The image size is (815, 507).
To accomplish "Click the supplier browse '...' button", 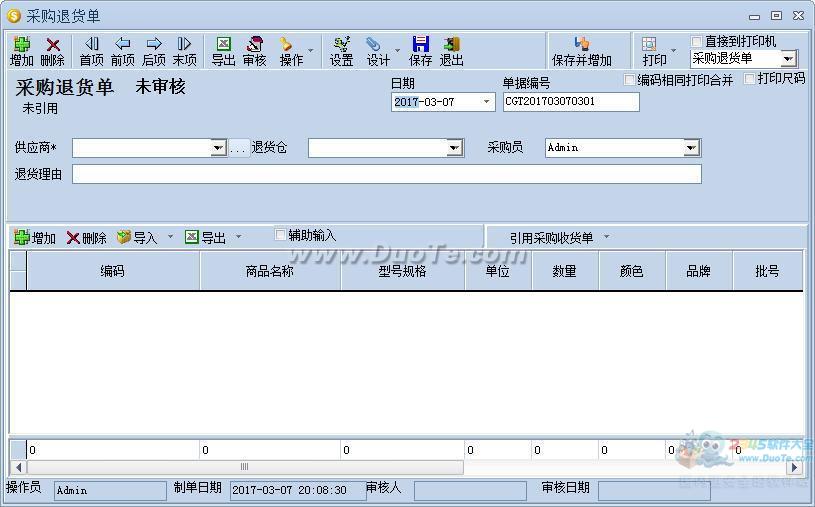I will pyautogui.click(x=238, y=148).
